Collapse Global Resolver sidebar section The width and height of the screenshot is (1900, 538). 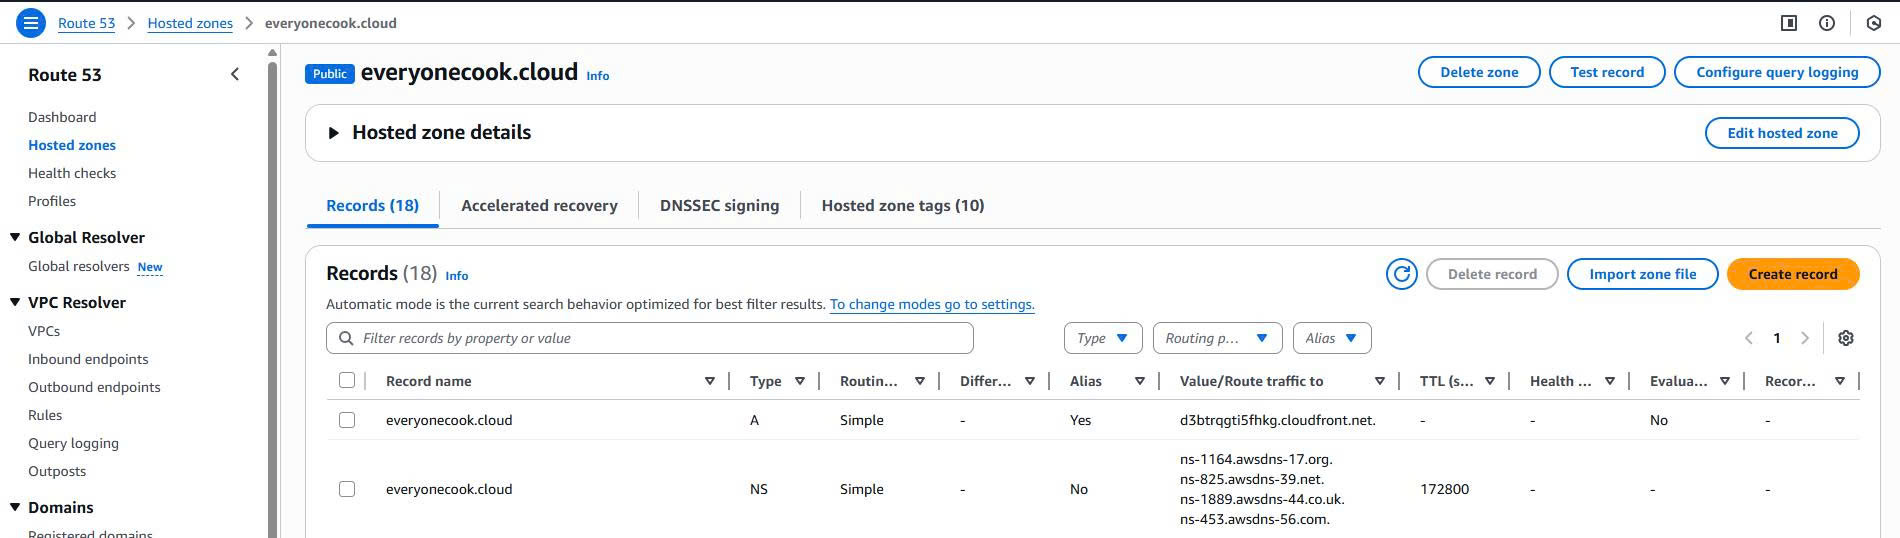(x=15, y=237)
